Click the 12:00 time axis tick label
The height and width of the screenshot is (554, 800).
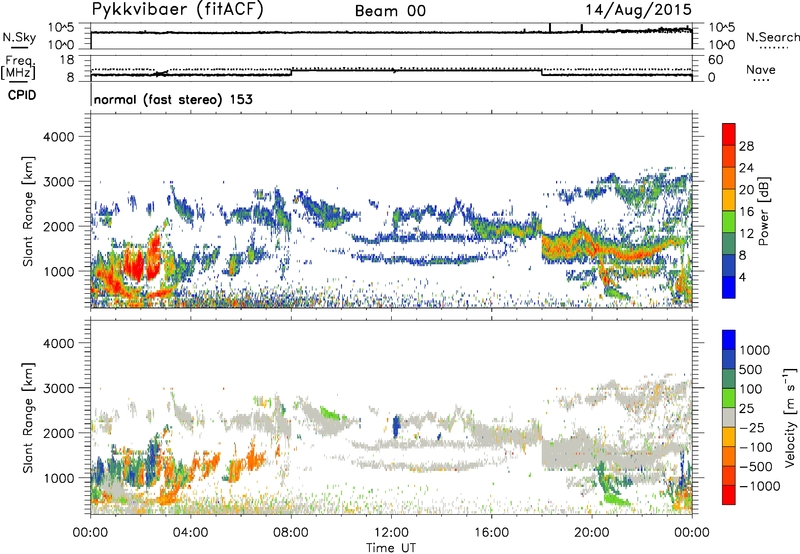click(x=391, y=533)
